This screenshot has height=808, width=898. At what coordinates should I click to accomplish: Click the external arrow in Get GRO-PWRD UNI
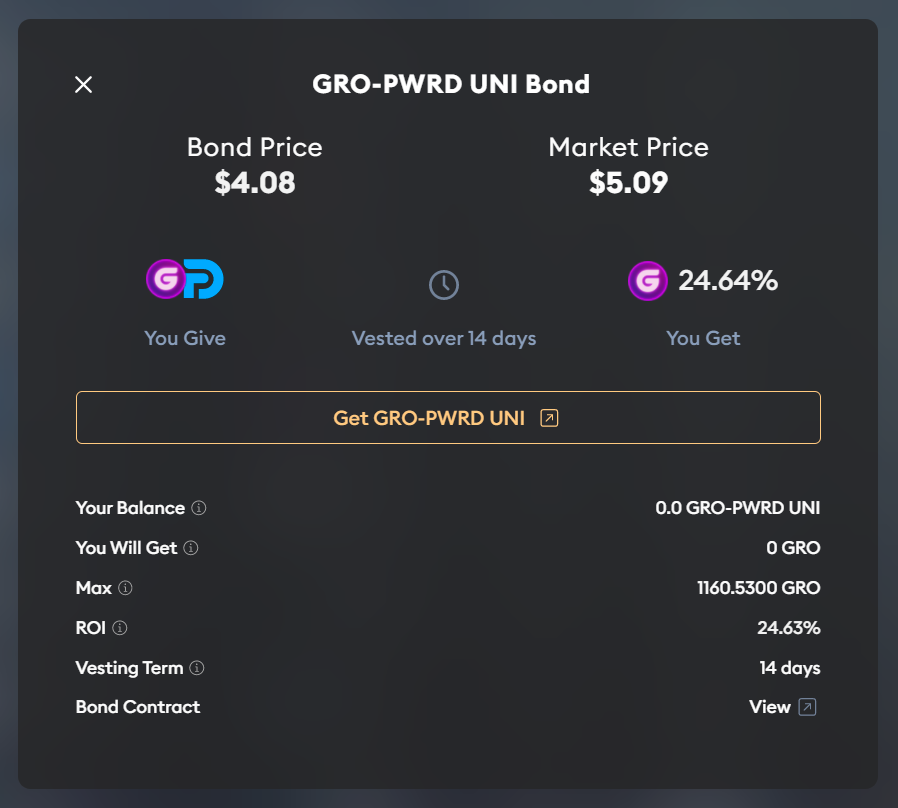pos(548,418)
